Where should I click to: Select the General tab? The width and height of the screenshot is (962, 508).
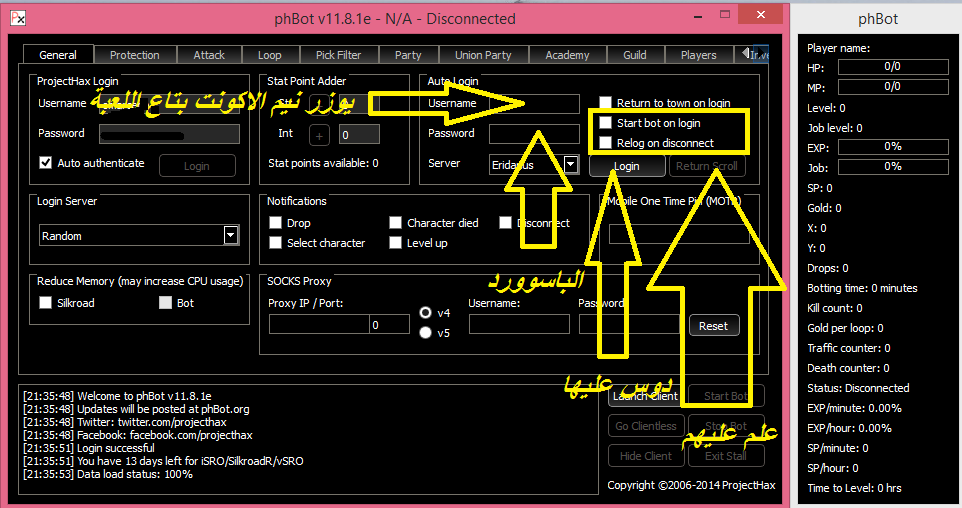pos(58,55)
